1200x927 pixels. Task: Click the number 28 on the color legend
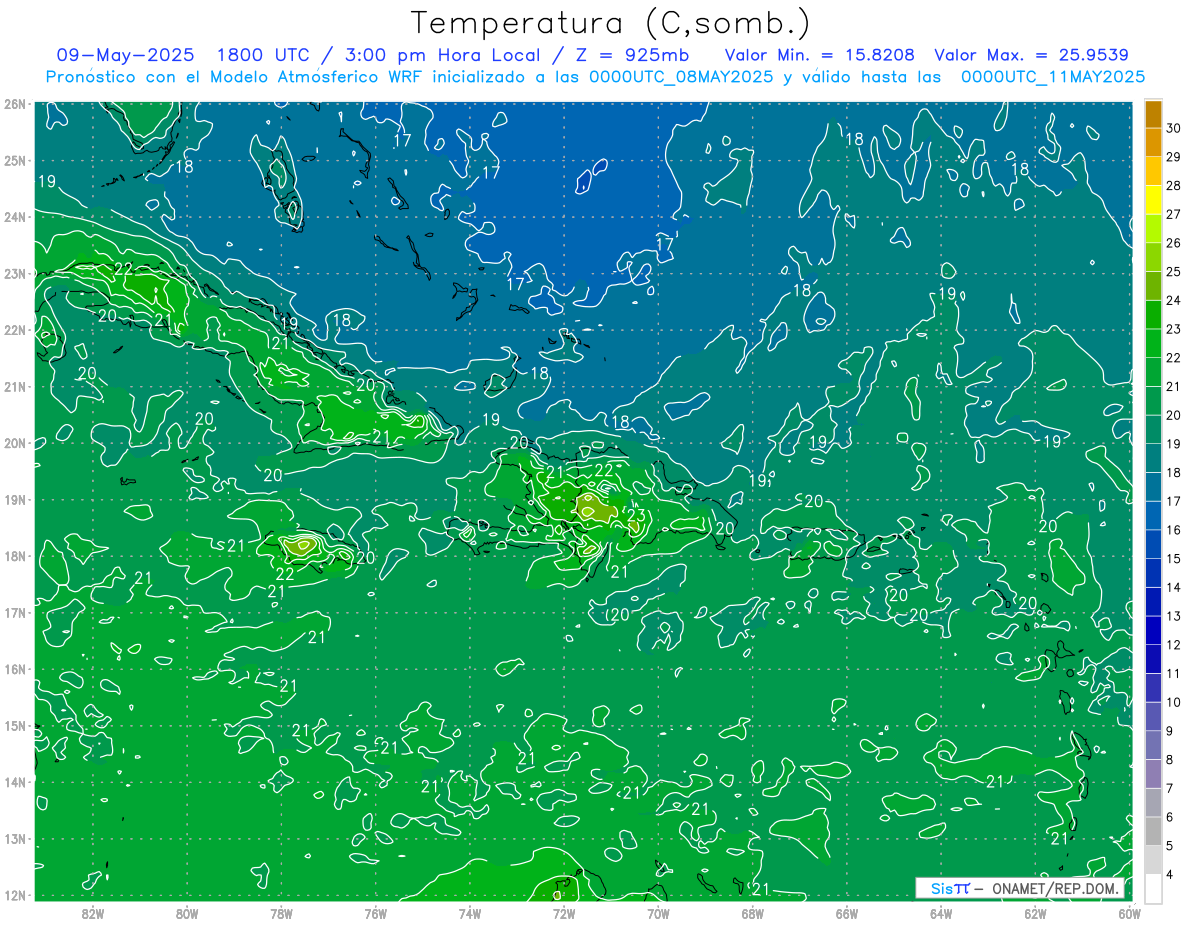(1174, 186)
